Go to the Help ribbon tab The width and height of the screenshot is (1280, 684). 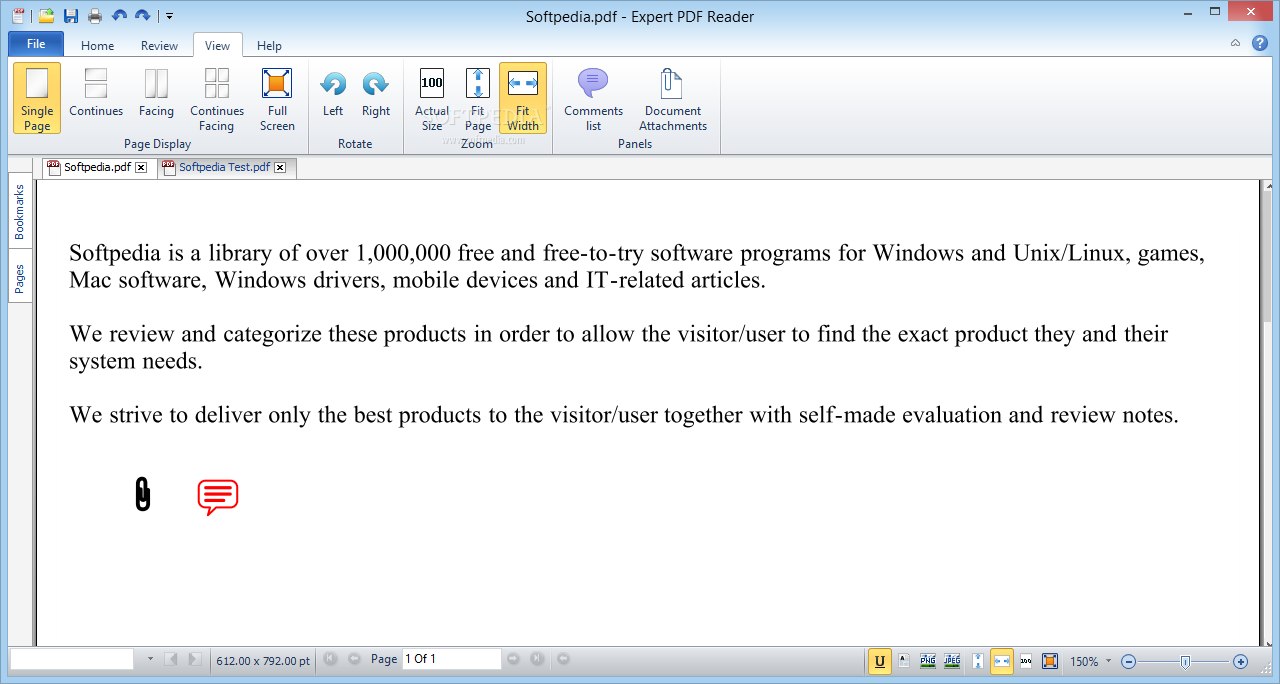(269, 45)
